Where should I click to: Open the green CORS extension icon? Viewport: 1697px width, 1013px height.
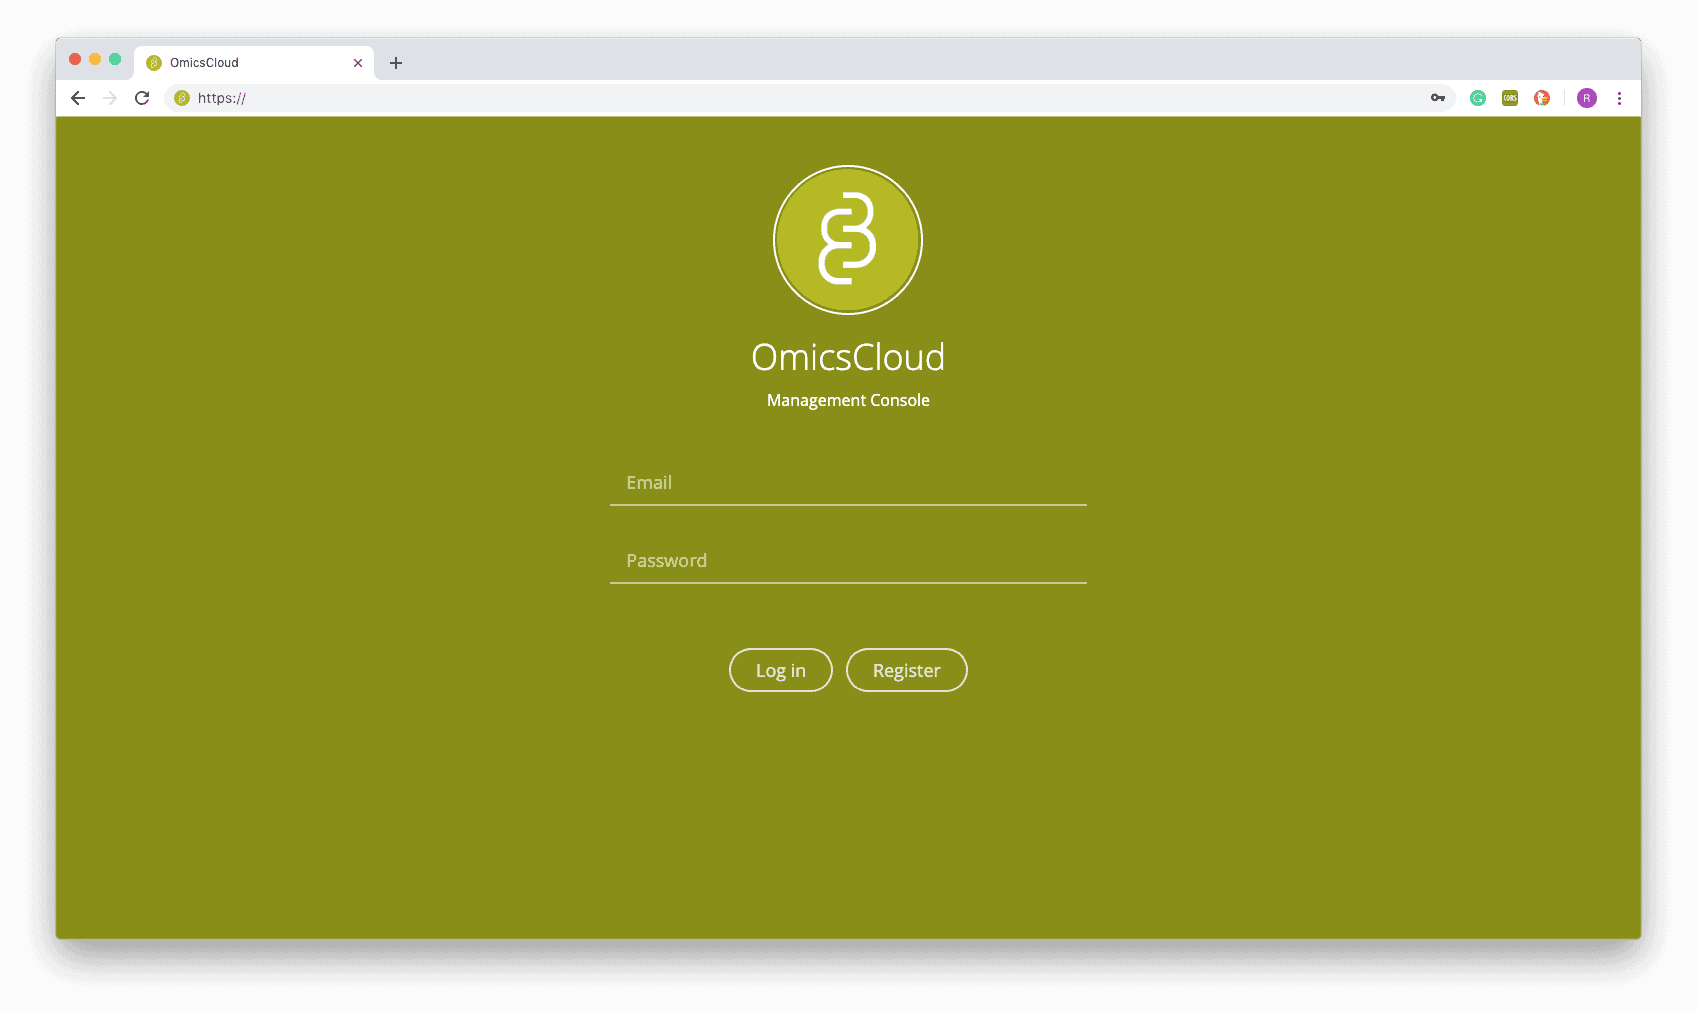pos(1510,98)
